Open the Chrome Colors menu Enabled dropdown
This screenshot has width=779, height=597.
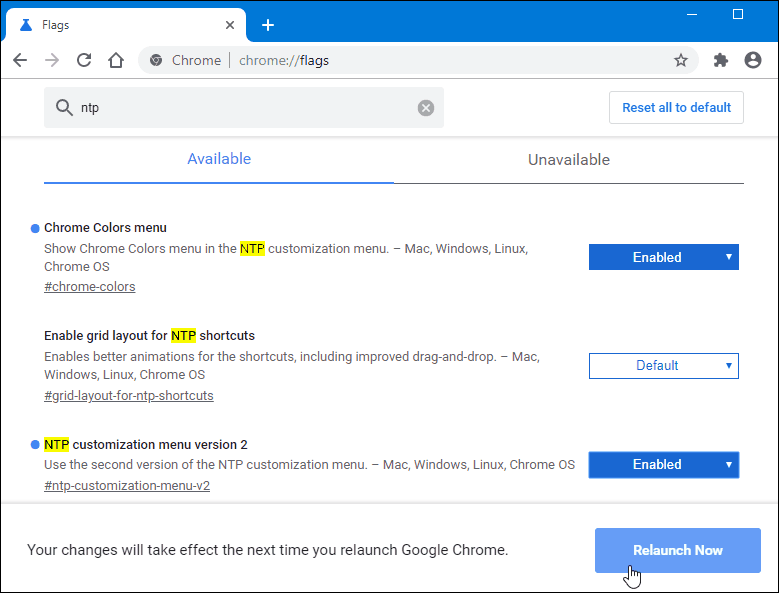pos(664,257)
